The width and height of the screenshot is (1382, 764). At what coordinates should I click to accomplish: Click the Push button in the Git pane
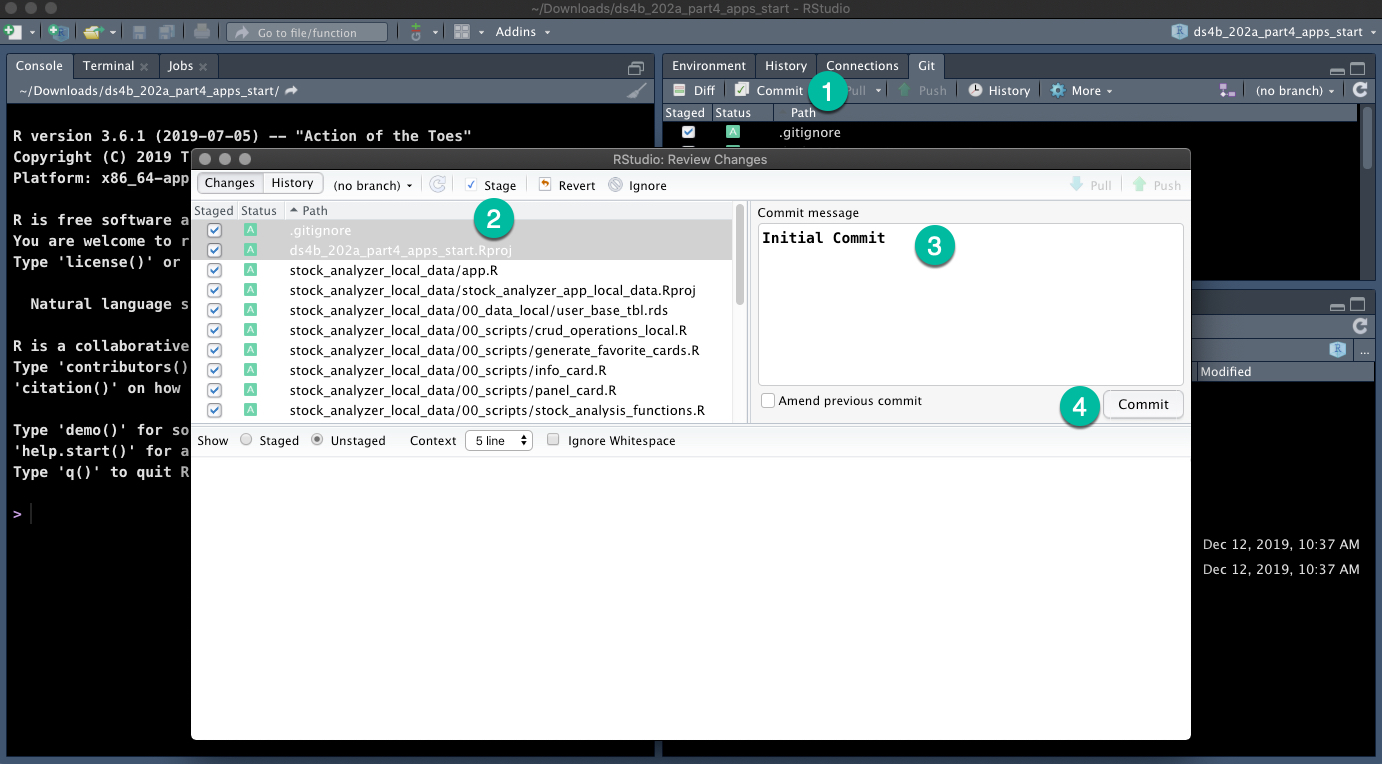point(922,91)
